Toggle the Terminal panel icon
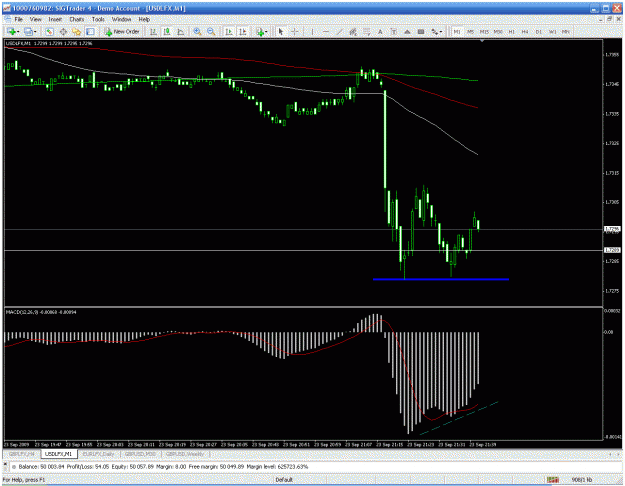625x486 pixels. 90,31
